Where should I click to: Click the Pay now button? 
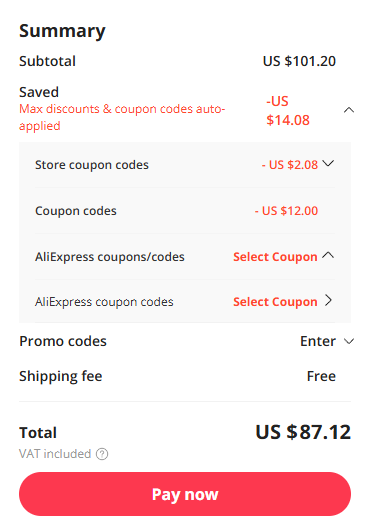click(185, 494)
